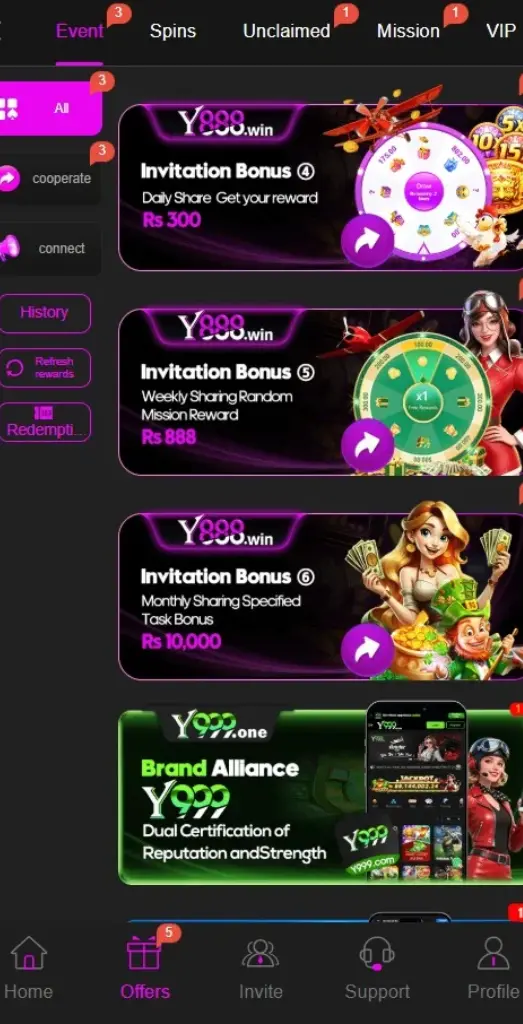Open the Redemption code button
The width and height of the screenshot is (523, 1024).
[x=44, y=422]
